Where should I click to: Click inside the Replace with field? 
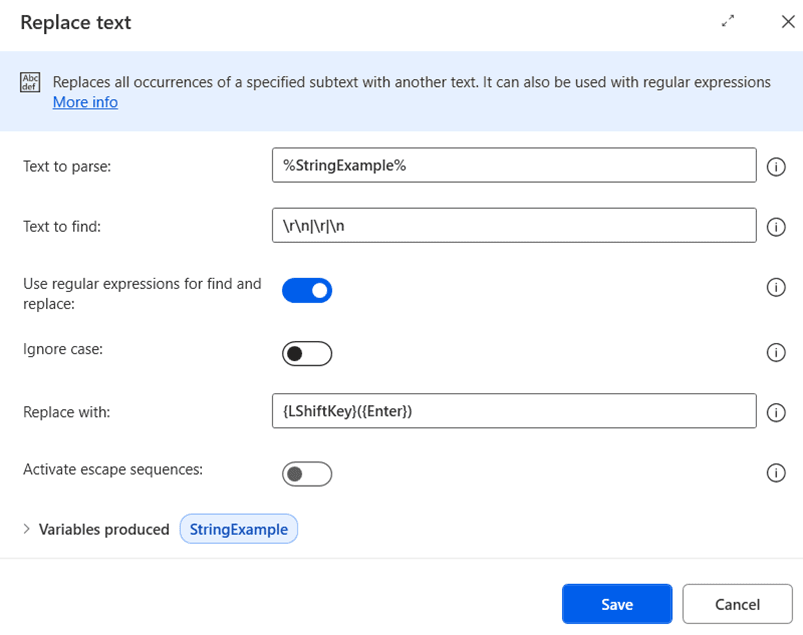point(513,411)
